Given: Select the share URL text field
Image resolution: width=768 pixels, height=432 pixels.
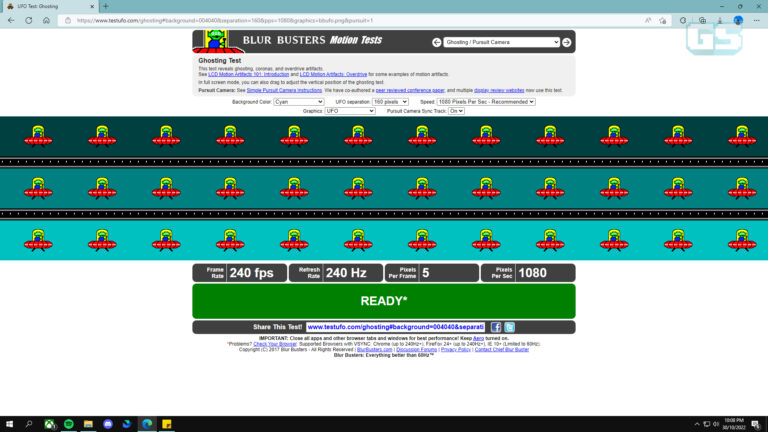Looking at the screenshot, I should (x=395, y=327).
